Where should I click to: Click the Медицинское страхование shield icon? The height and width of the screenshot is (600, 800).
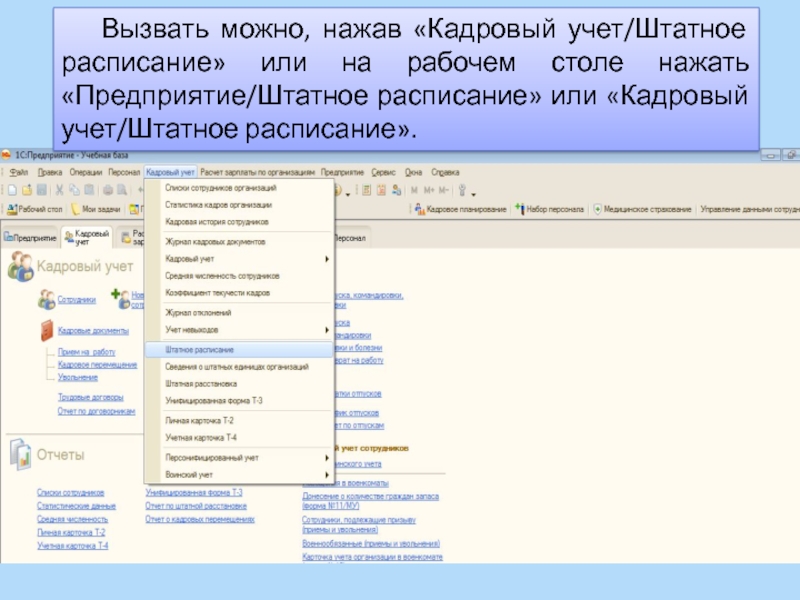pyautogui.click(x=597, y=209)
